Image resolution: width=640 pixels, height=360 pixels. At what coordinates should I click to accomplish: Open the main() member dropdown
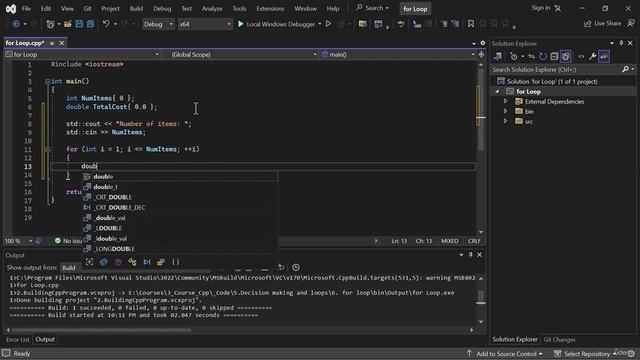(399, 54)
